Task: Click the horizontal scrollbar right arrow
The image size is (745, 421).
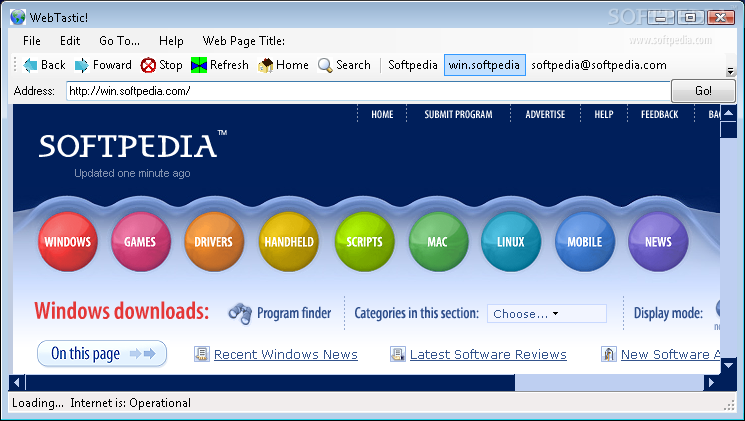Action: coord(711,383)
